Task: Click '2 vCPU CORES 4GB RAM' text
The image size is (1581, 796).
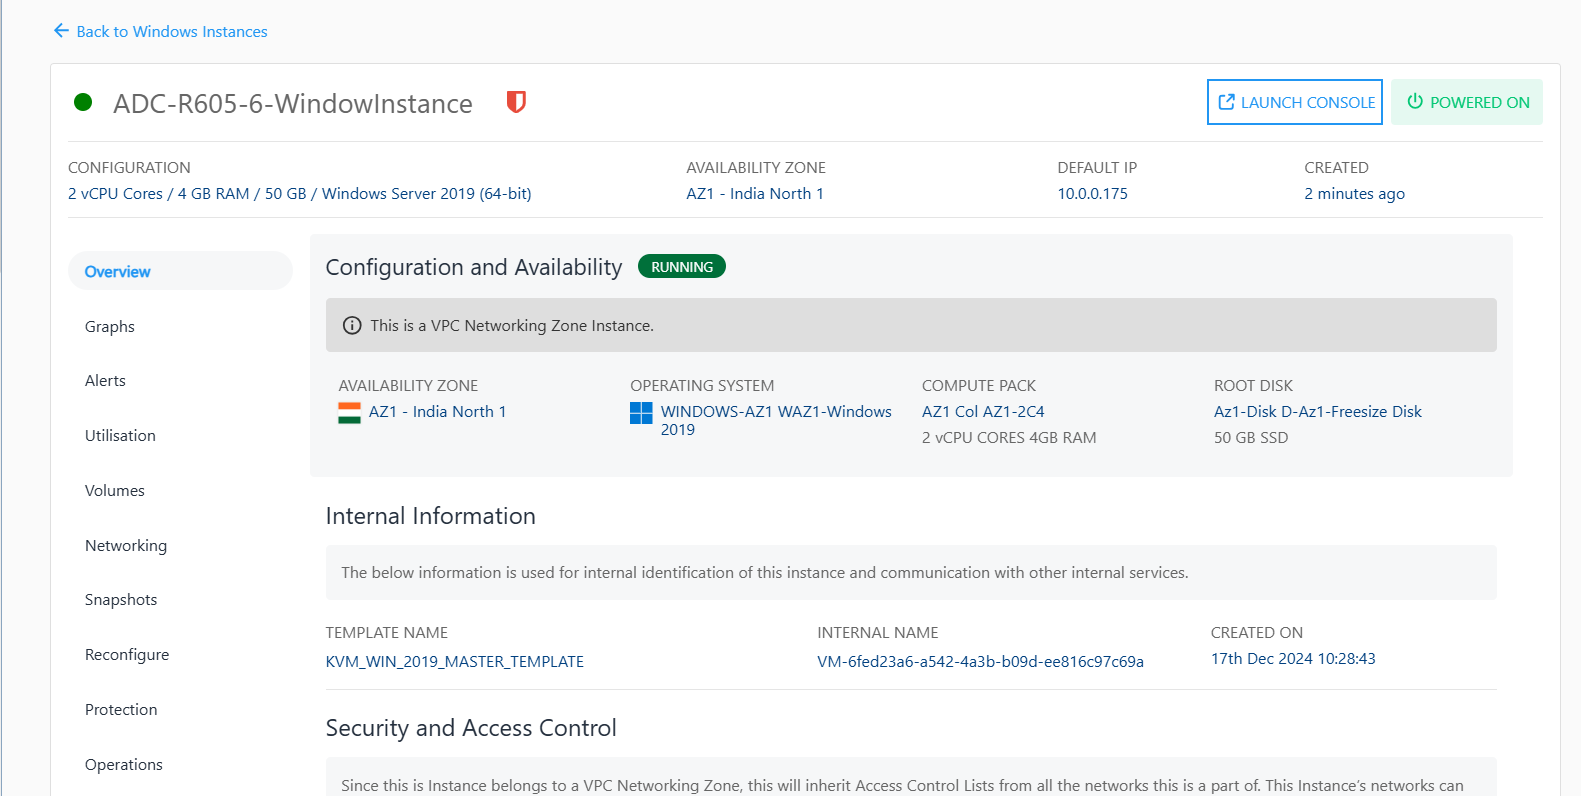Action: coord(1009,438)
